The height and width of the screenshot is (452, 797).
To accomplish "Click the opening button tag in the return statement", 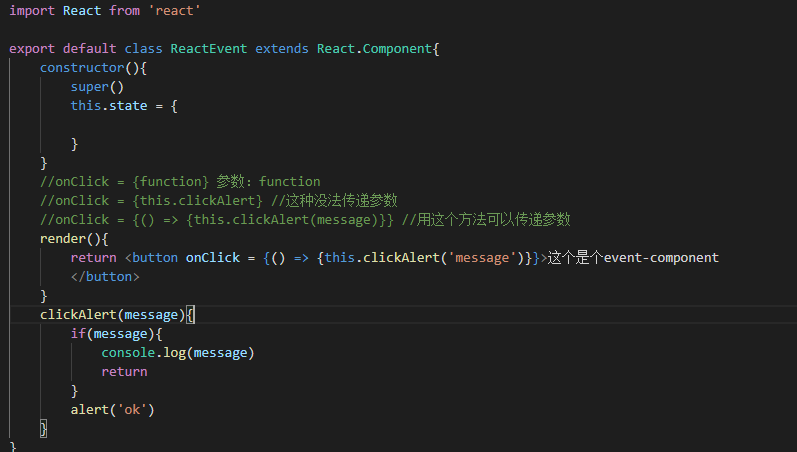I will click(155, 257).
